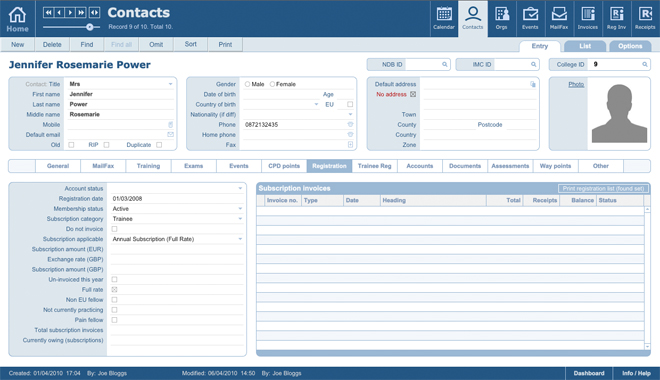Viewport: 660px width, 380px height.
Task: Click the IMC ID search magnifier
Action: tap(533, 64)
